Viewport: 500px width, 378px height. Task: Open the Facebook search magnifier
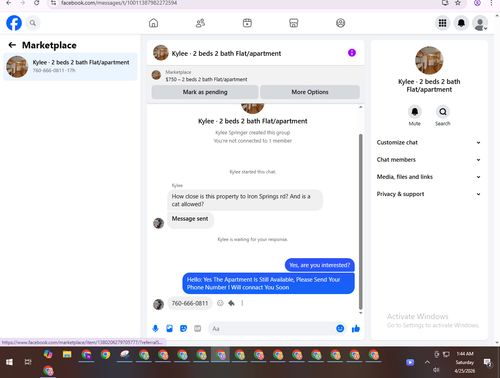point(33,23)
